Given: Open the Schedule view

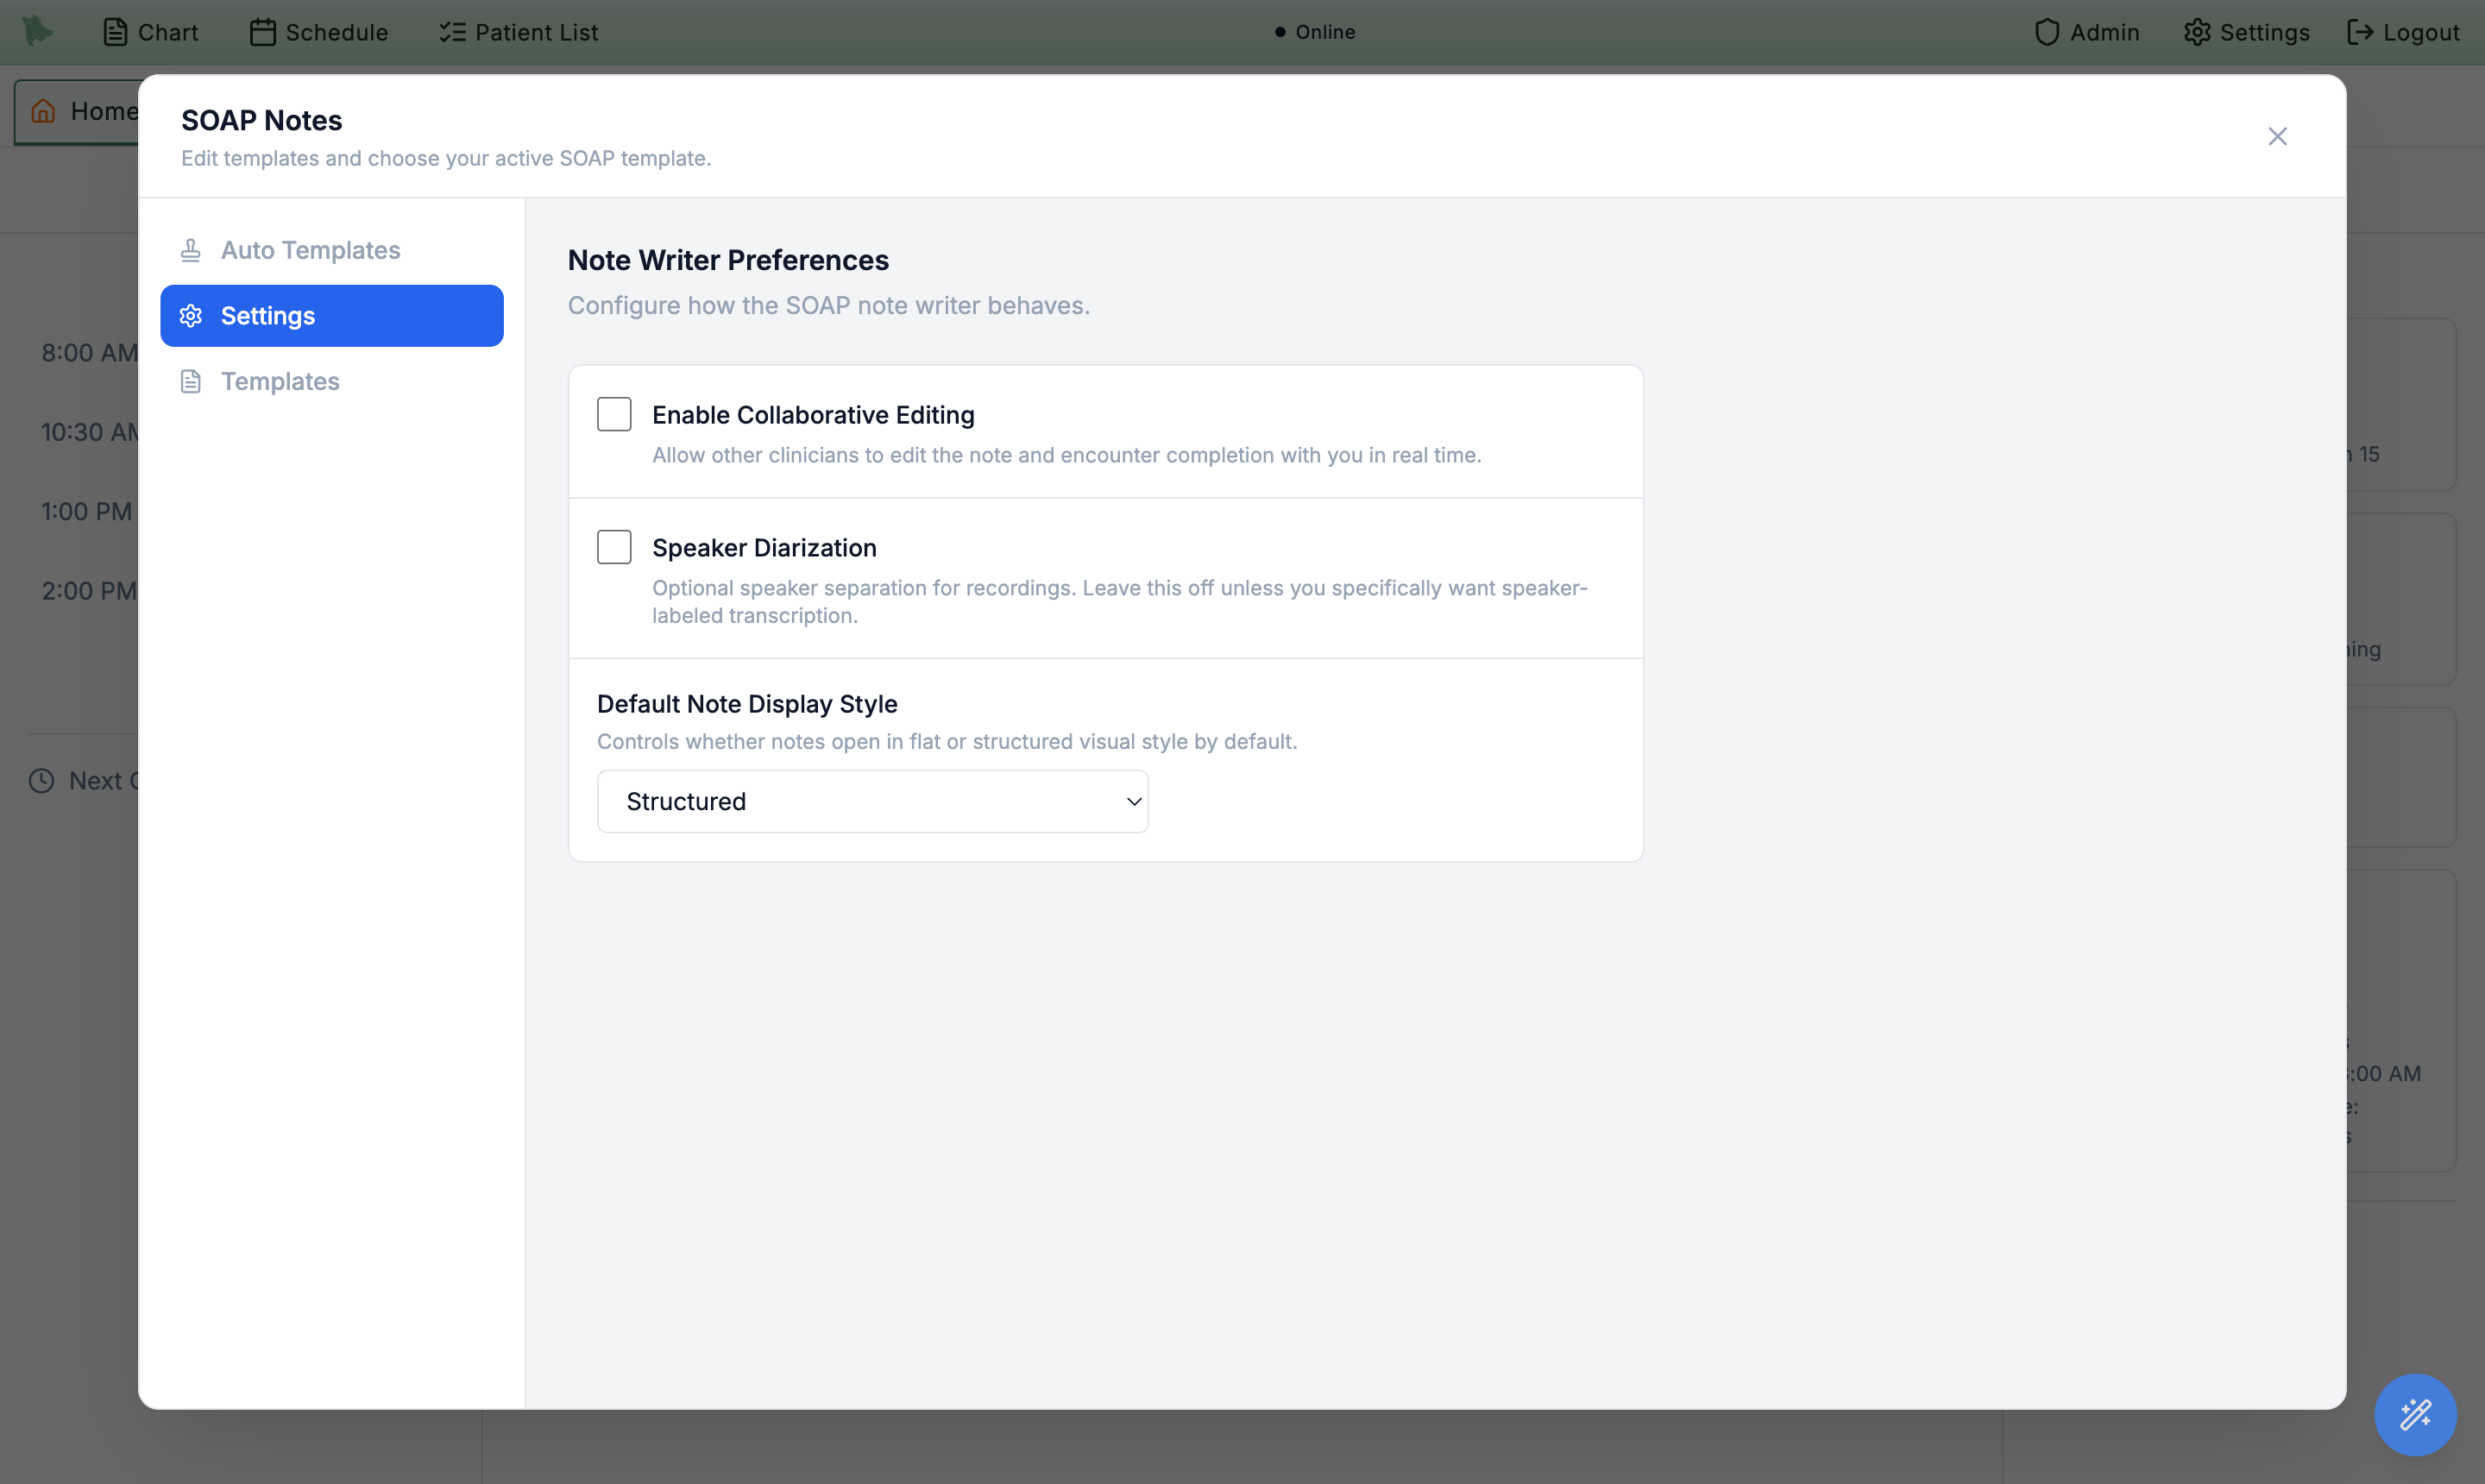Looking at the screenshot, I should (x=319, y=32).
